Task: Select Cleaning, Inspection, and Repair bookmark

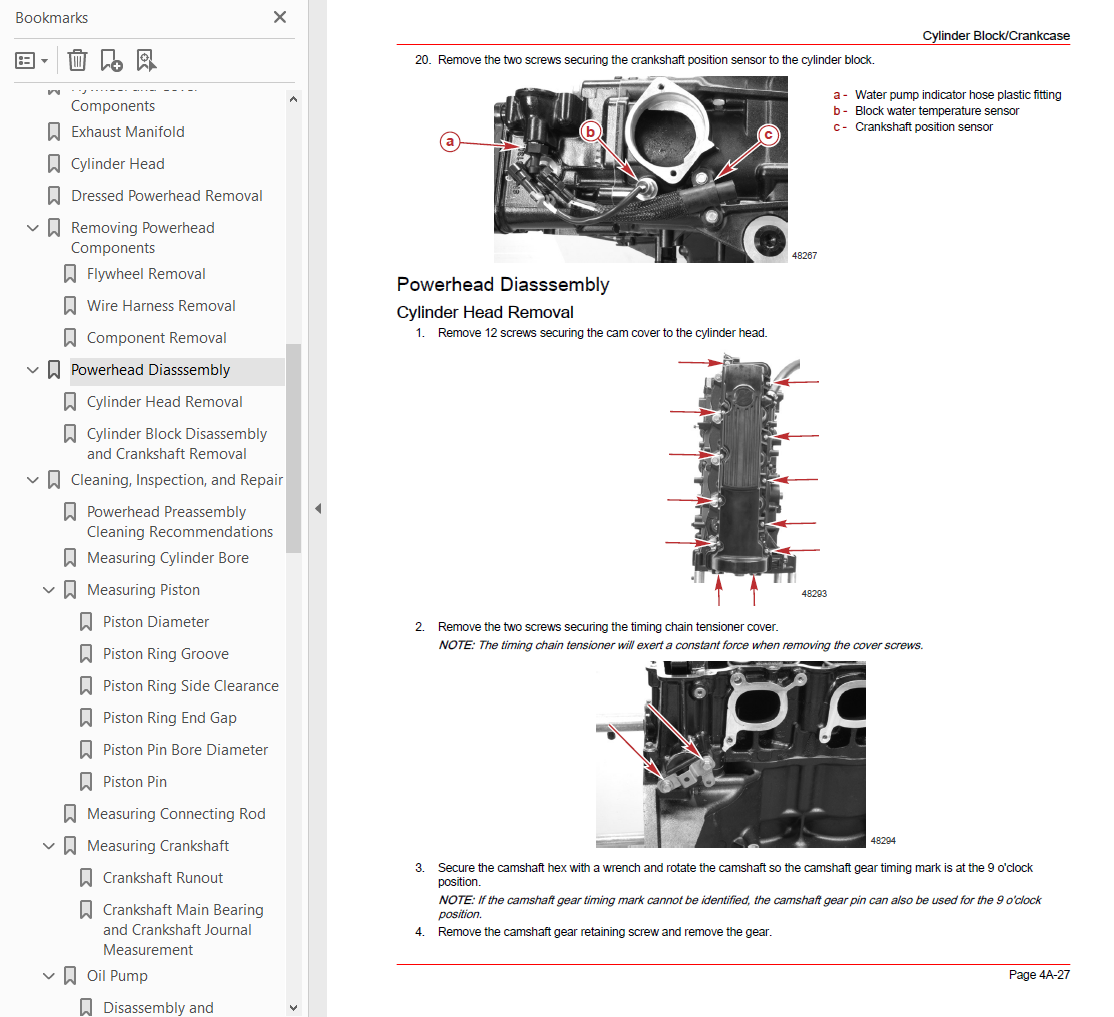Action: point(177,480)
